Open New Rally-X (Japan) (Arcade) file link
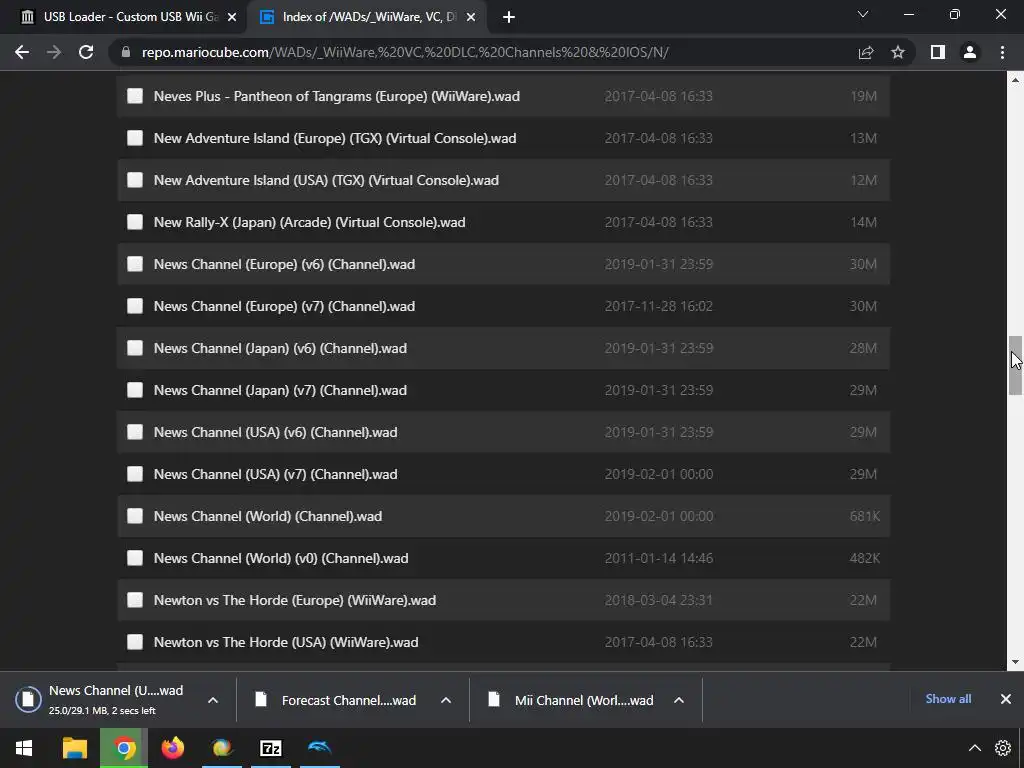 [x=310, y=222]
